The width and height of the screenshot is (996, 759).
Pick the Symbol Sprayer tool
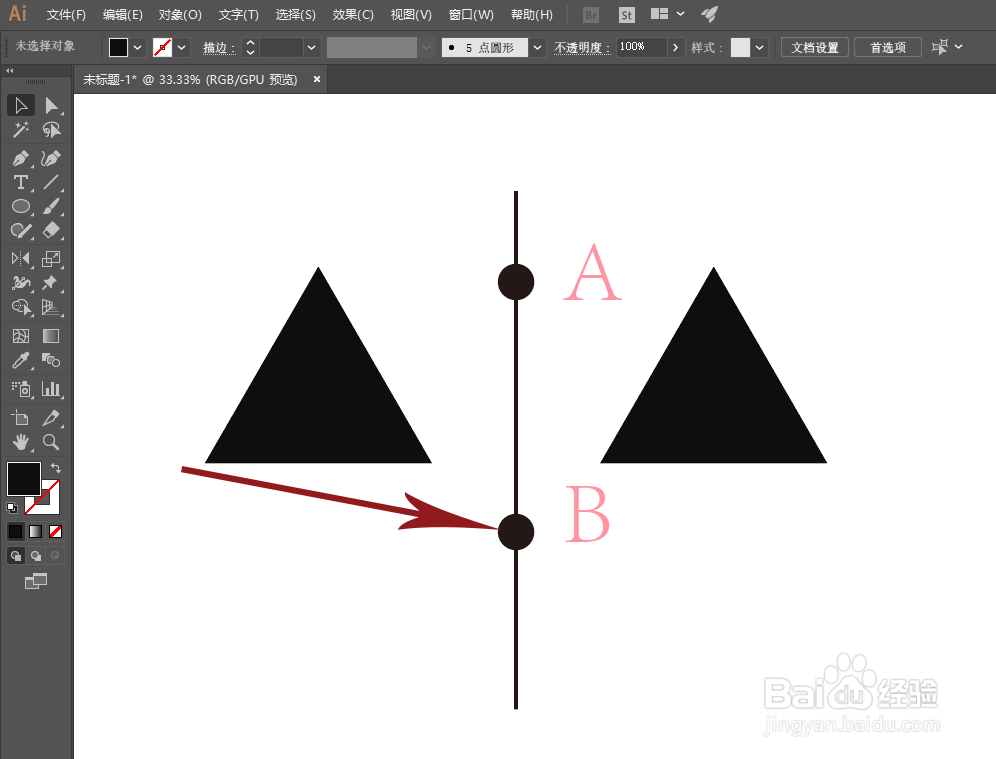point(21,389)
